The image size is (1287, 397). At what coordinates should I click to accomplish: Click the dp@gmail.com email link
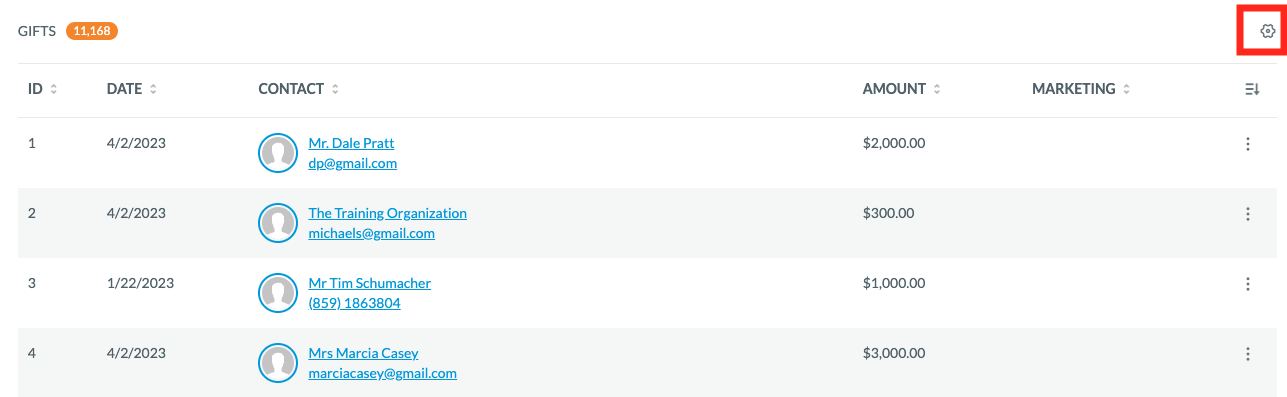coord(352,163)
